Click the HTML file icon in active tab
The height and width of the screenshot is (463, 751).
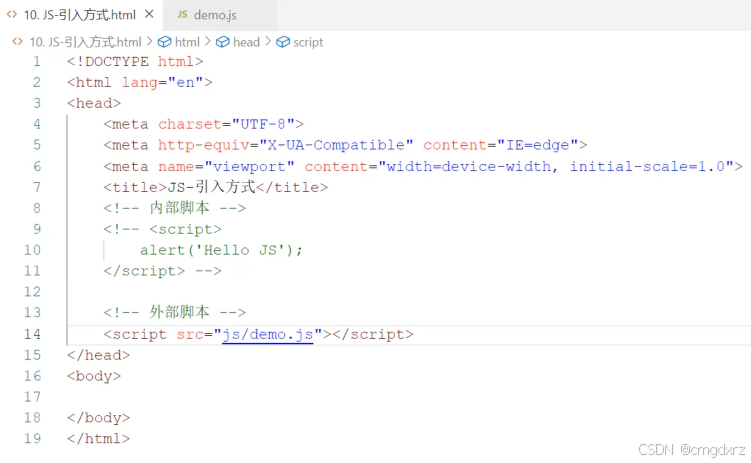[12, 14]
